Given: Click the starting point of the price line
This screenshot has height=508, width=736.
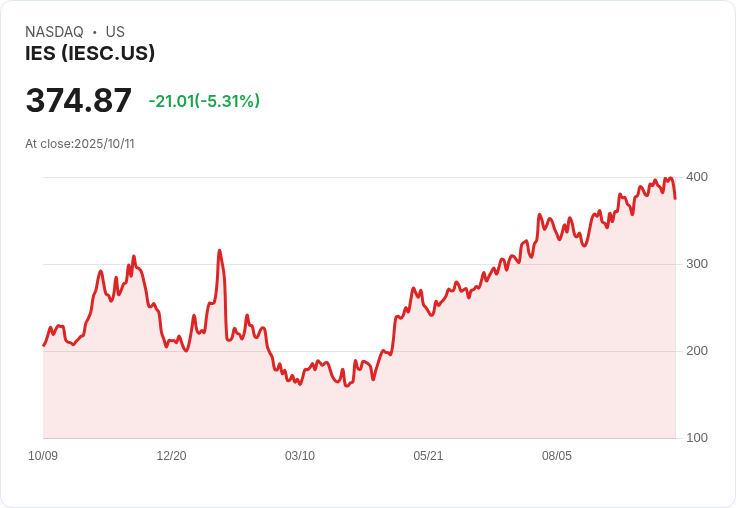Looking at the screenshot, I should 43,346.
